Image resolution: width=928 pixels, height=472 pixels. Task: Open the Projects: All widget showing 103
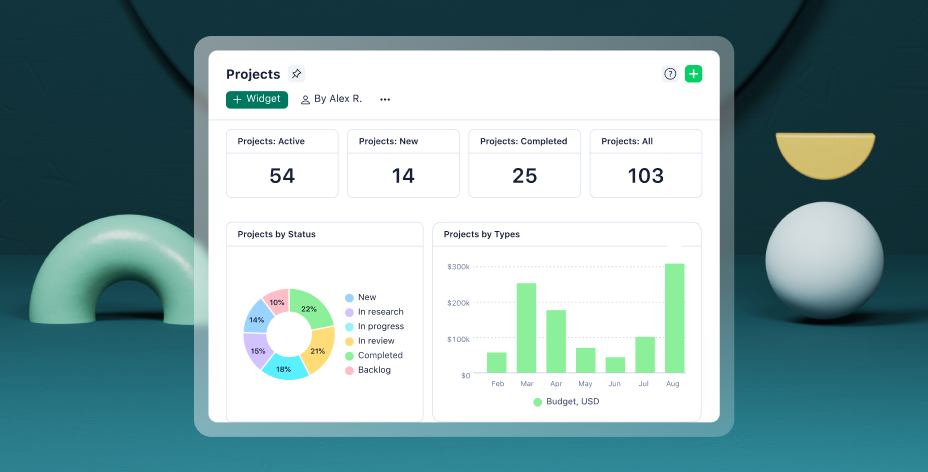click(x=645, y=163)
